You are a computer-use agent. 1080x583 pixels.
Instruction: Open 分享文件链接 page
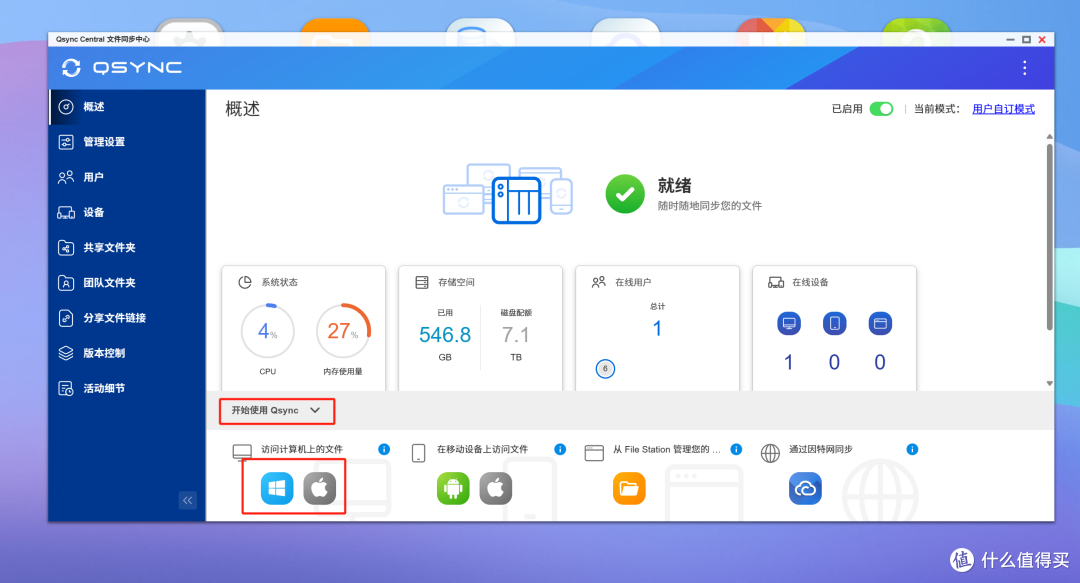[127, 318]
